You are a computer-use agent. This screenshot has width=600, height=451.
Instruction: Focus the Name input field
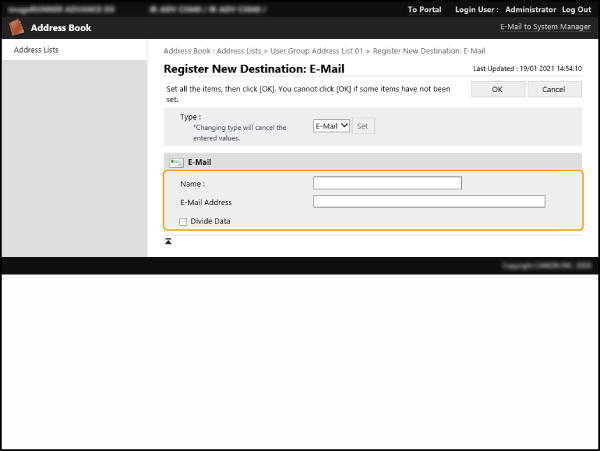click(x=387, y=183)
